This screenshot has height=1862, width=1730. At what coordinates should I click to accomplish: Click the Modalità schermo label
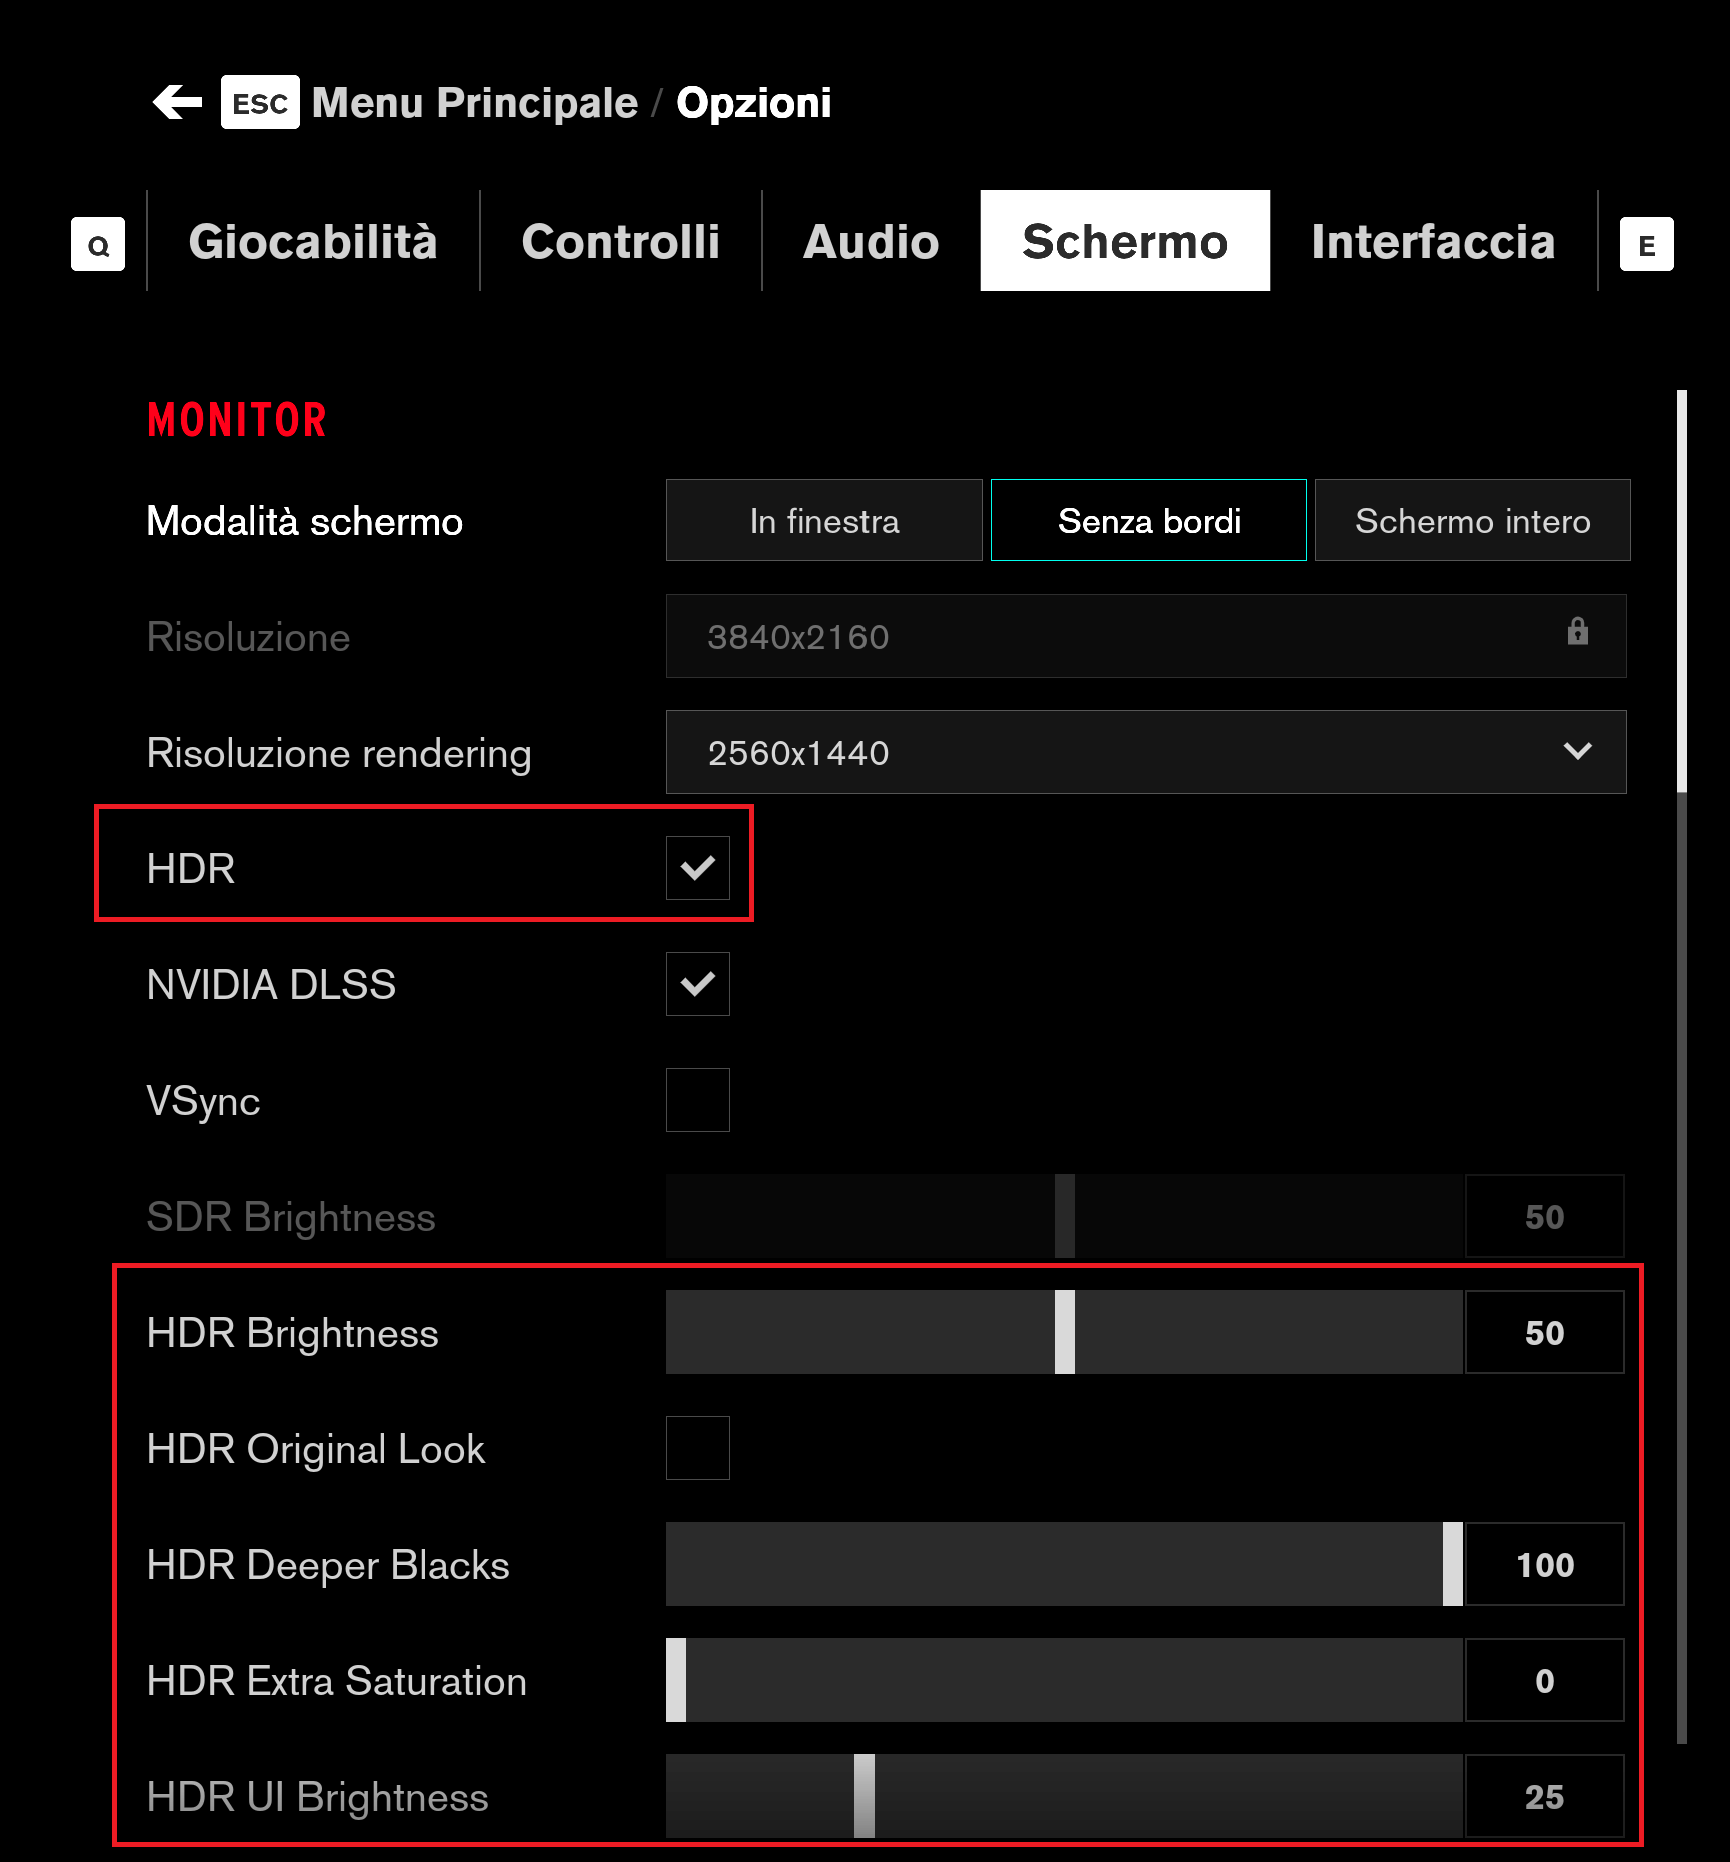(x=304, y=521)
